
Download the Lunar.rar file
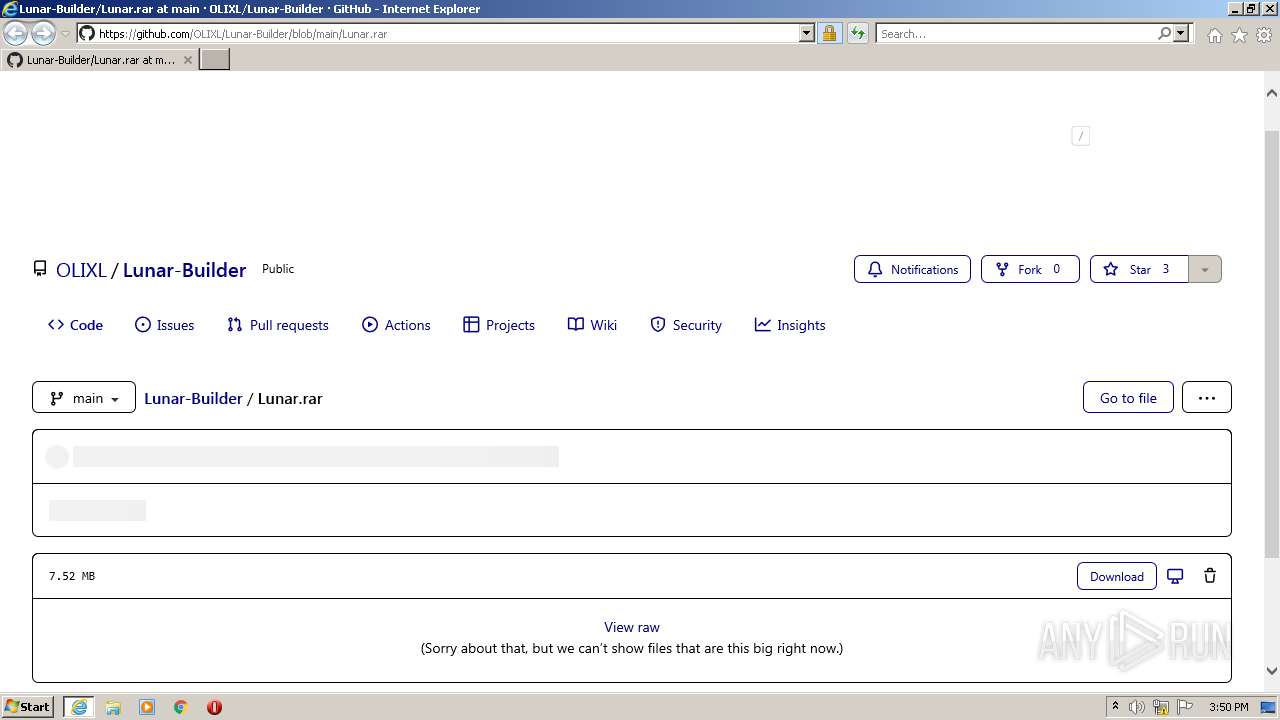1117,576
